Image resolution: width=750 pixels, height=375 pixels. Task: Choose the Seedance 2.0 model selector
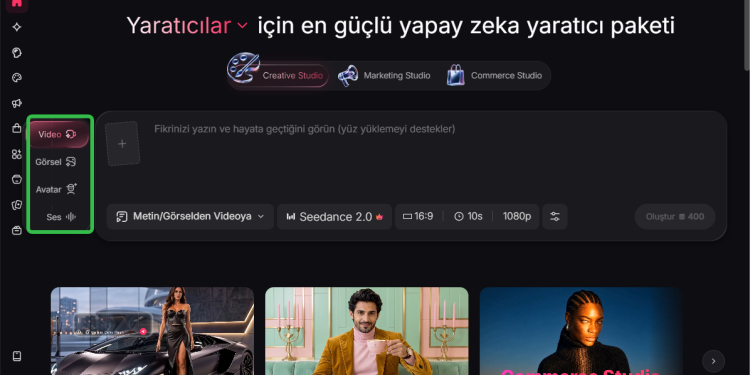pyautogui.click(x=334, y=217)
